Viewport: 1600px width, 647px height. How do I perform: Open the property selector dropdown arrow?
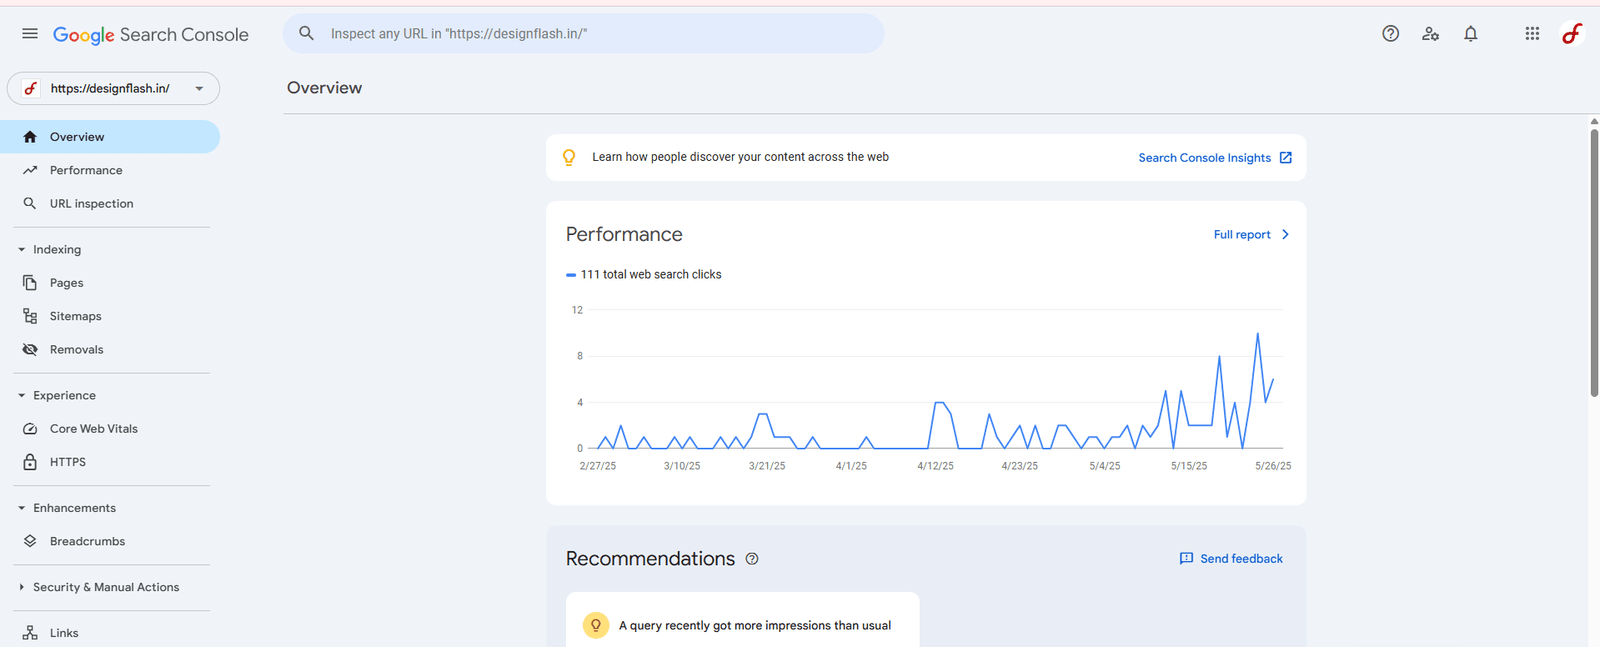[x=199, y=88]
